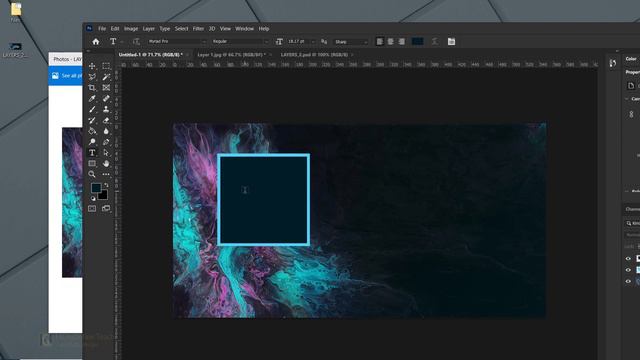Close the Untitled-1 document tab
This screenshot has width=640, height=360.
187,55
